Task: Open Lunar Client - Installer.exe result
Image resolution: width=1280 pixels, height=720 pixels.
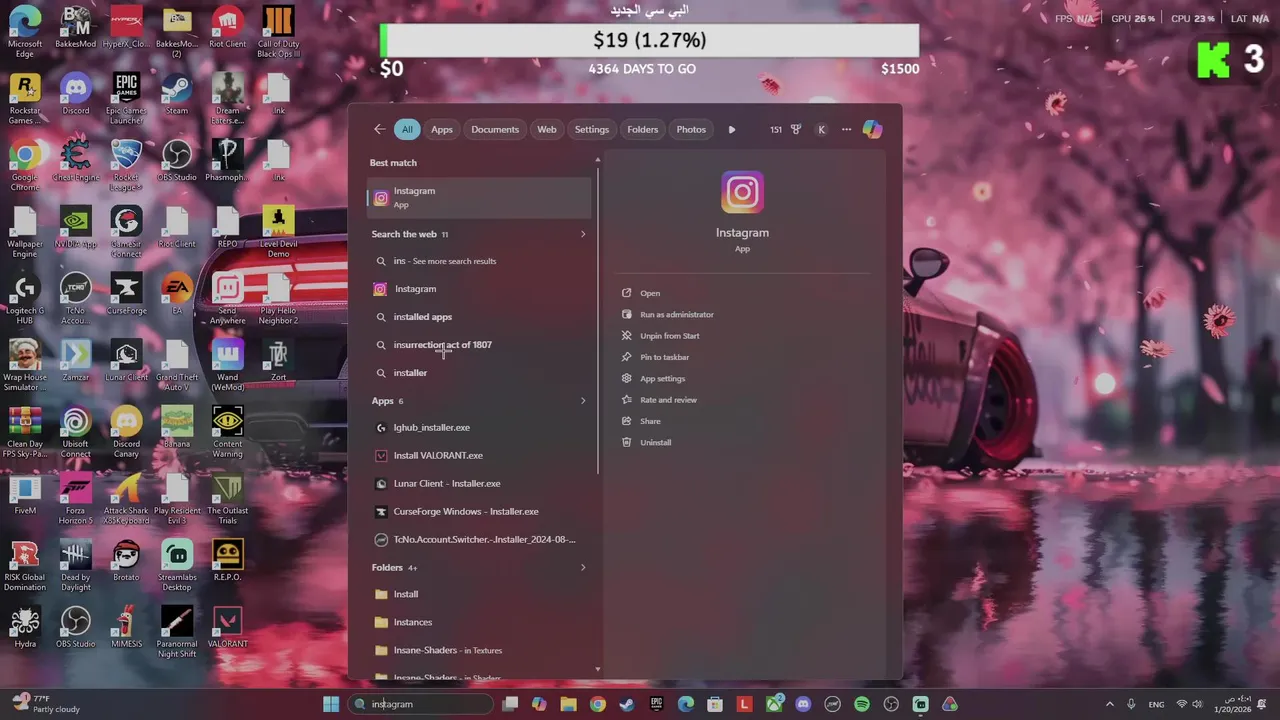Action: pyautogui.click(x=479, y=484)
